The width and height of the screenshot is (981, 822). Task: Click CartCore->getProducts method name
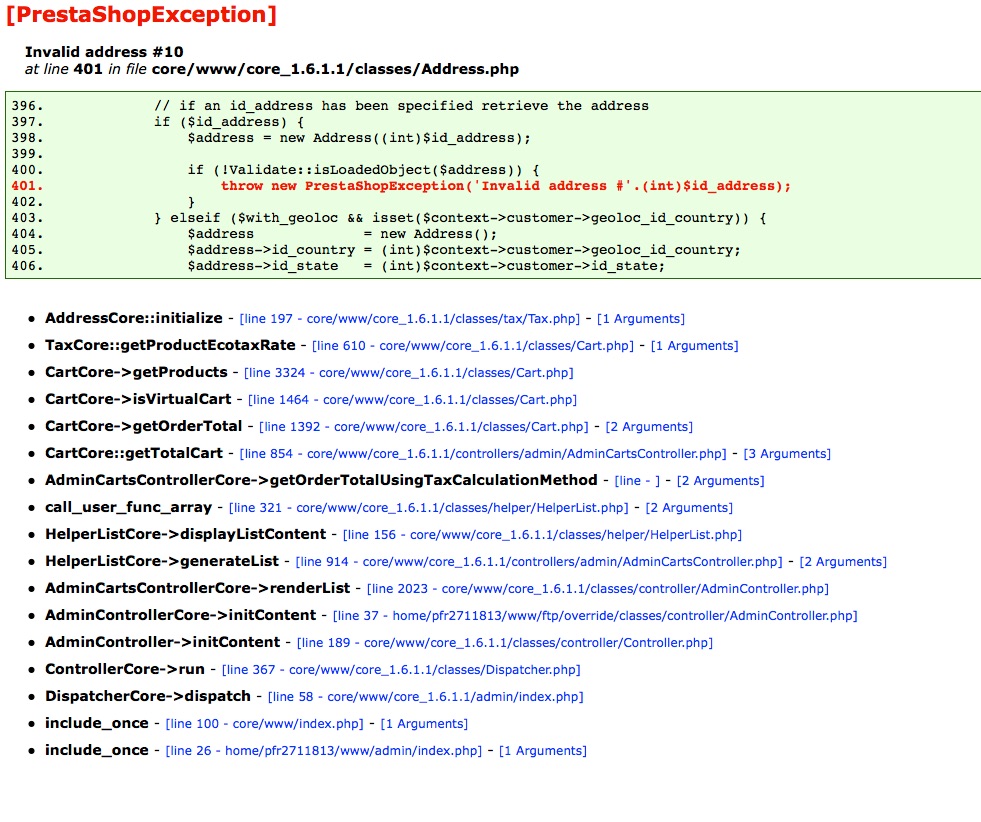tap(136, 372)
